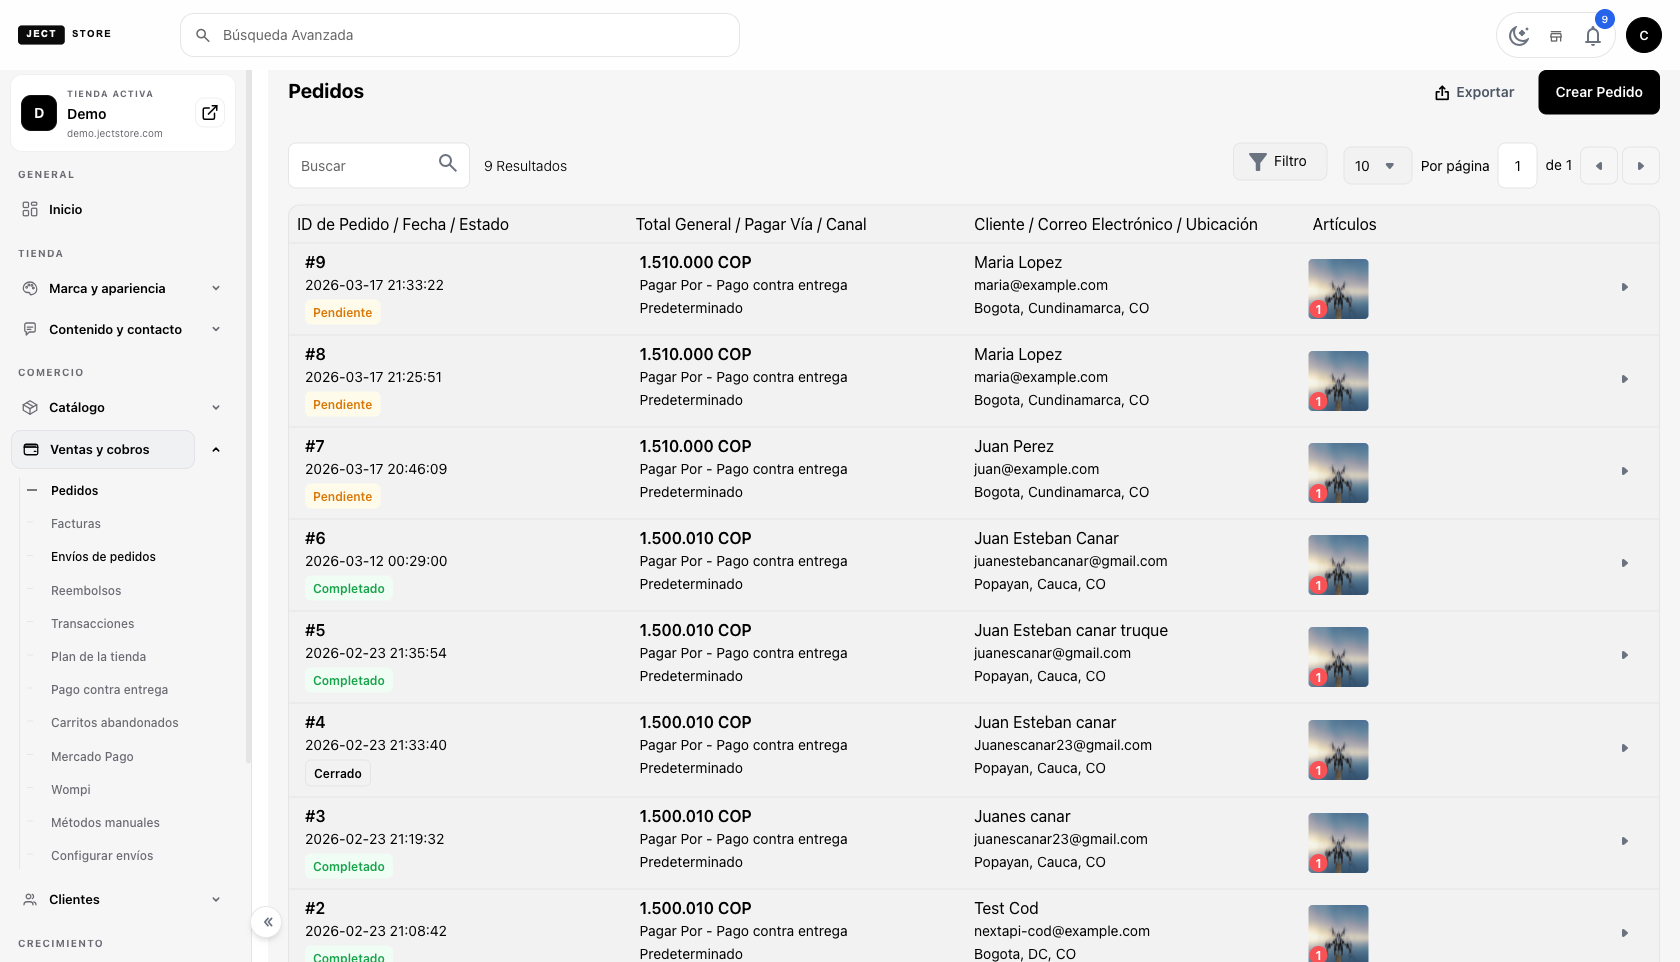Viewport: 1680px width, 962px height.
Task: Click the sidebar vertical scrollbar
Action: [248, 415]
